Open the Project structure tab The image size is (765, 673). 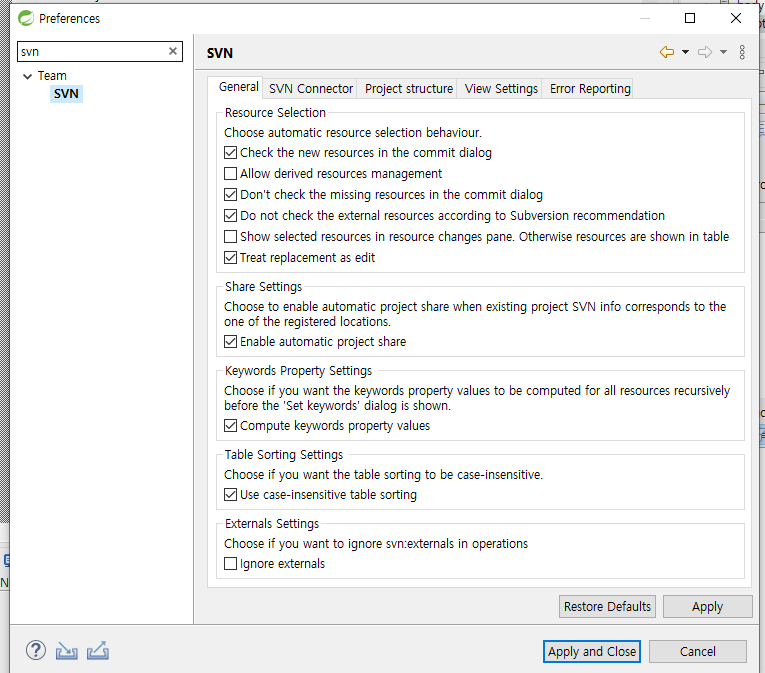[x=409, y=89]
